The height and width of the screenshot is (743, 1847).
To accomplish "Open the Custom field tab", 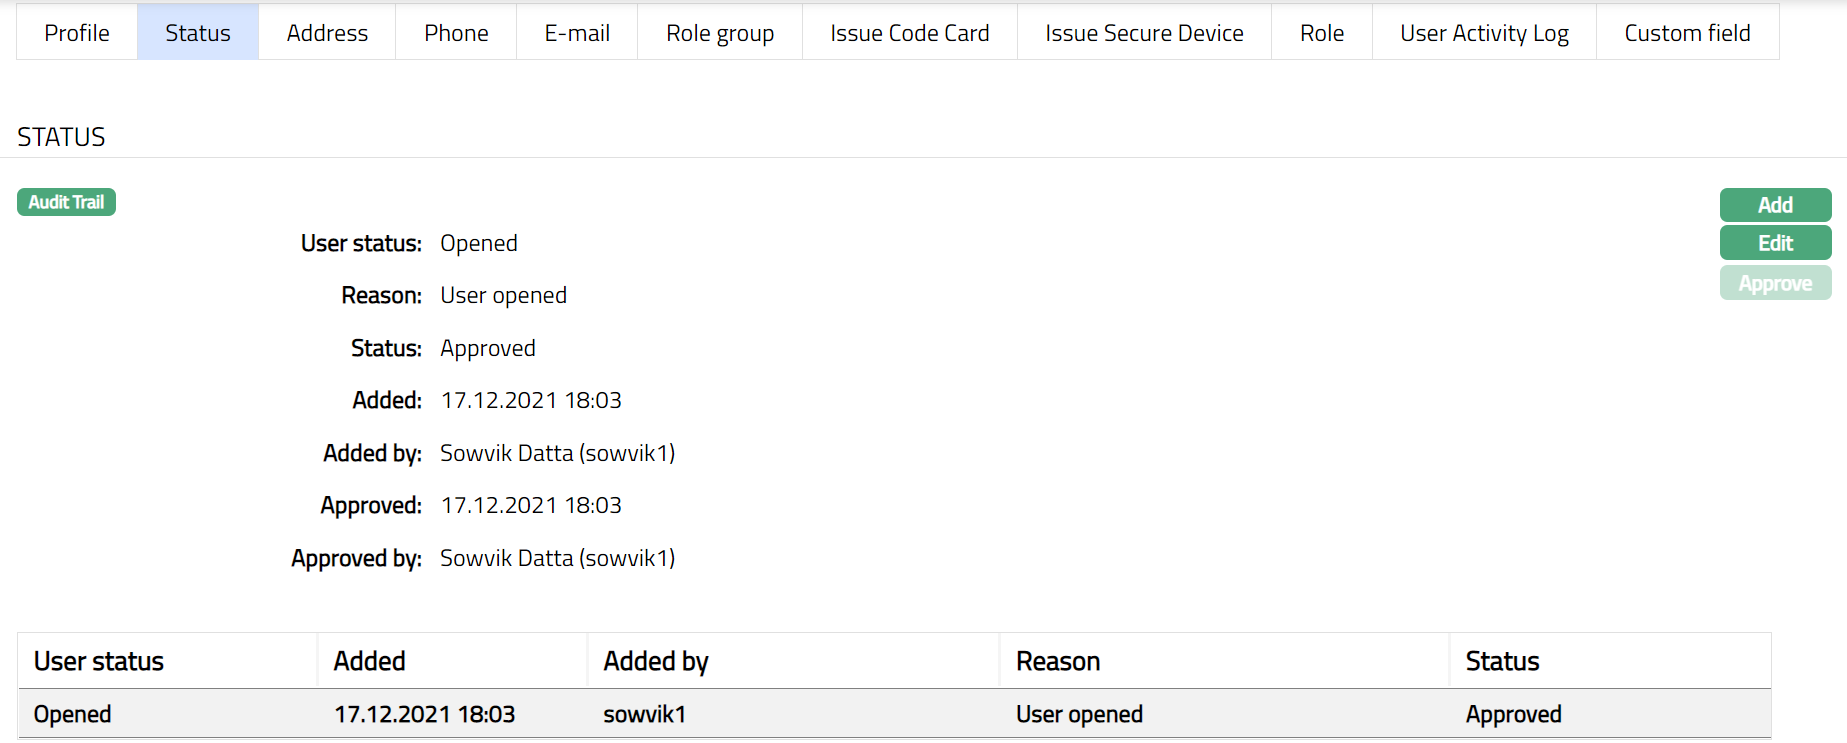I will 1687,33.
